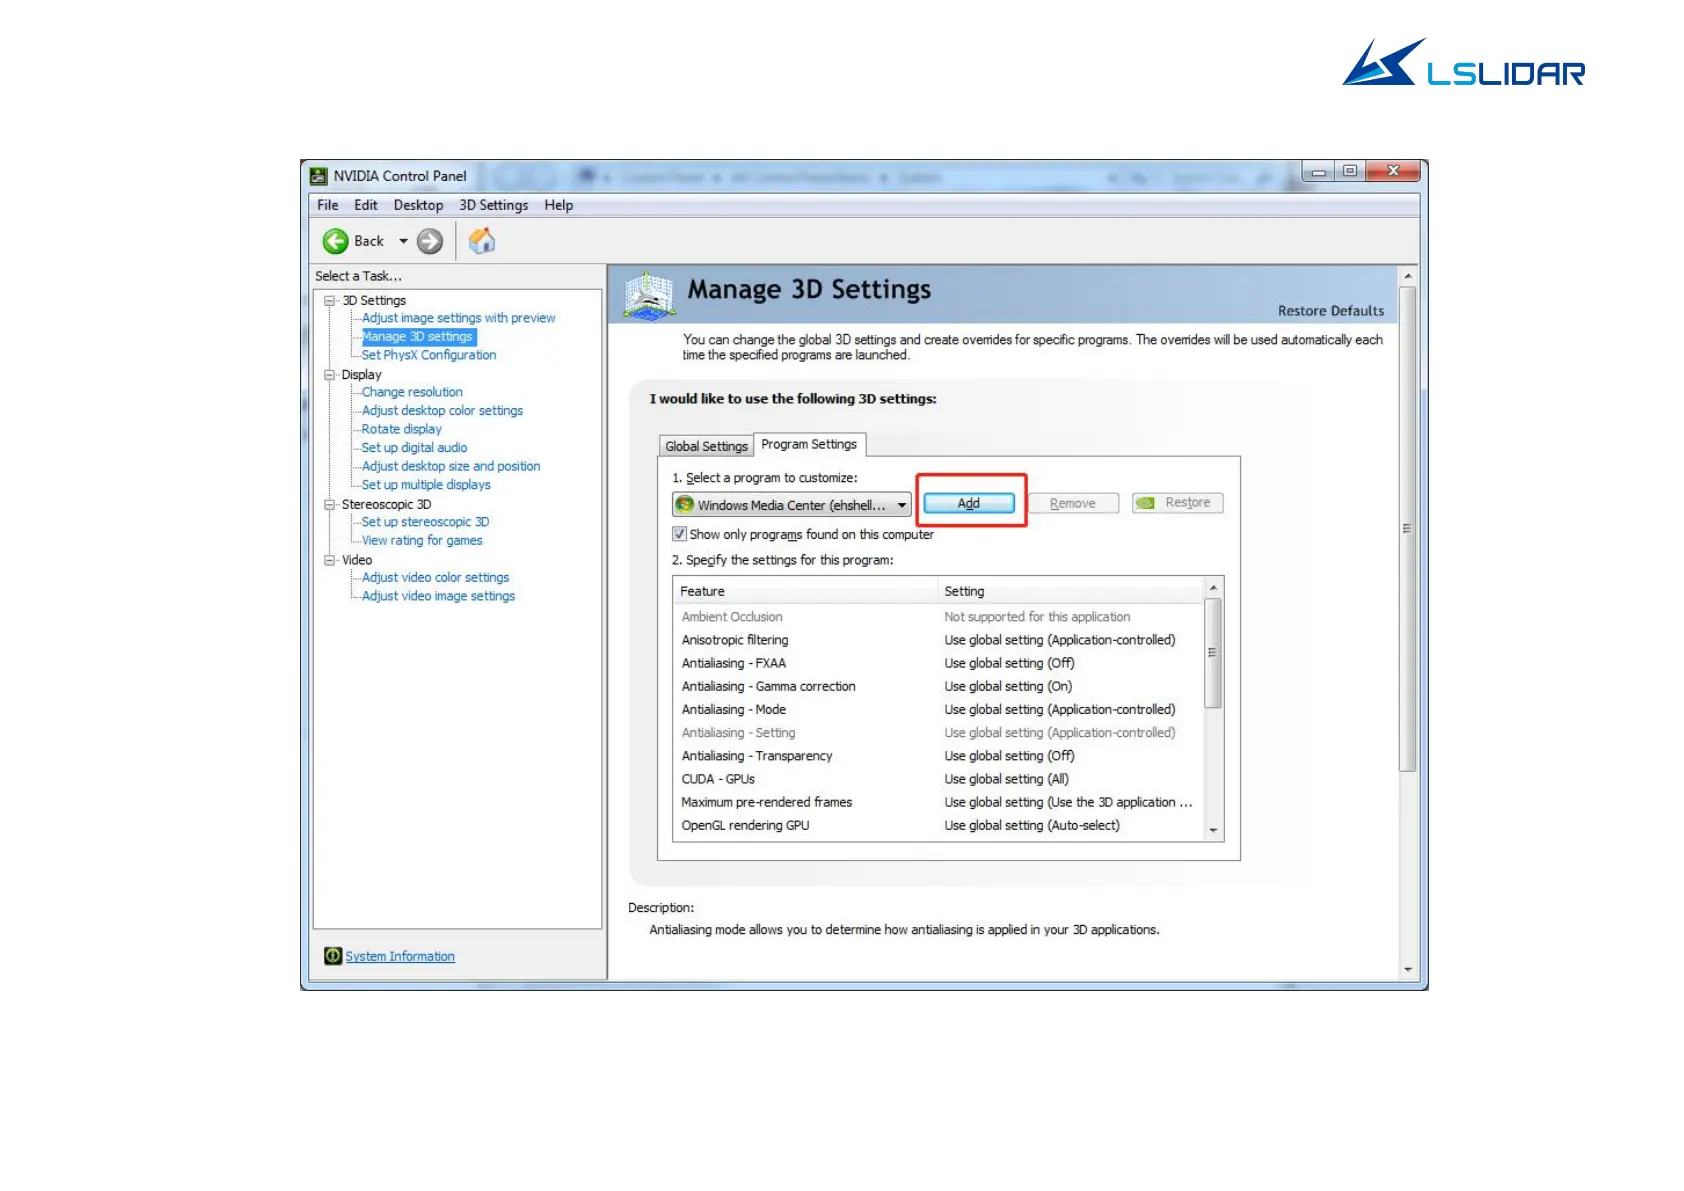Open the program selection dropdown
1684x1191 pixels.
791,504
